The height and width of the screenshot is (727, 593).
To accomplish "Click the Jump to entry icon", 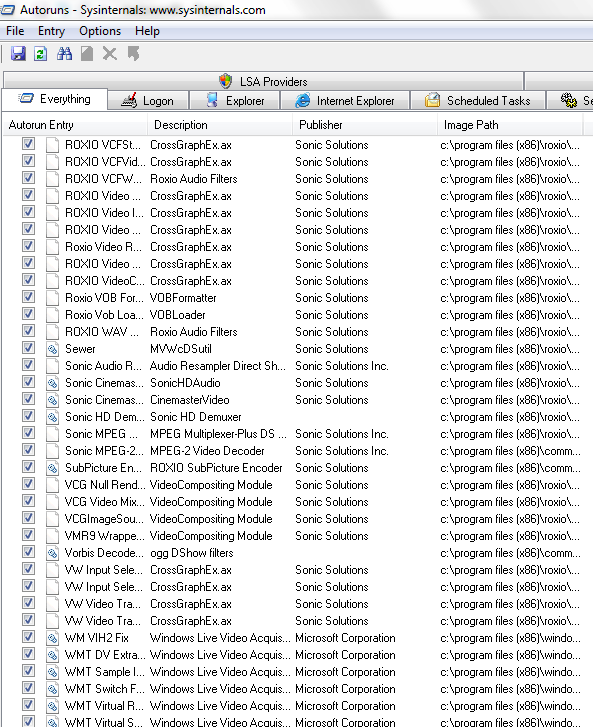I will pos(133,54).
